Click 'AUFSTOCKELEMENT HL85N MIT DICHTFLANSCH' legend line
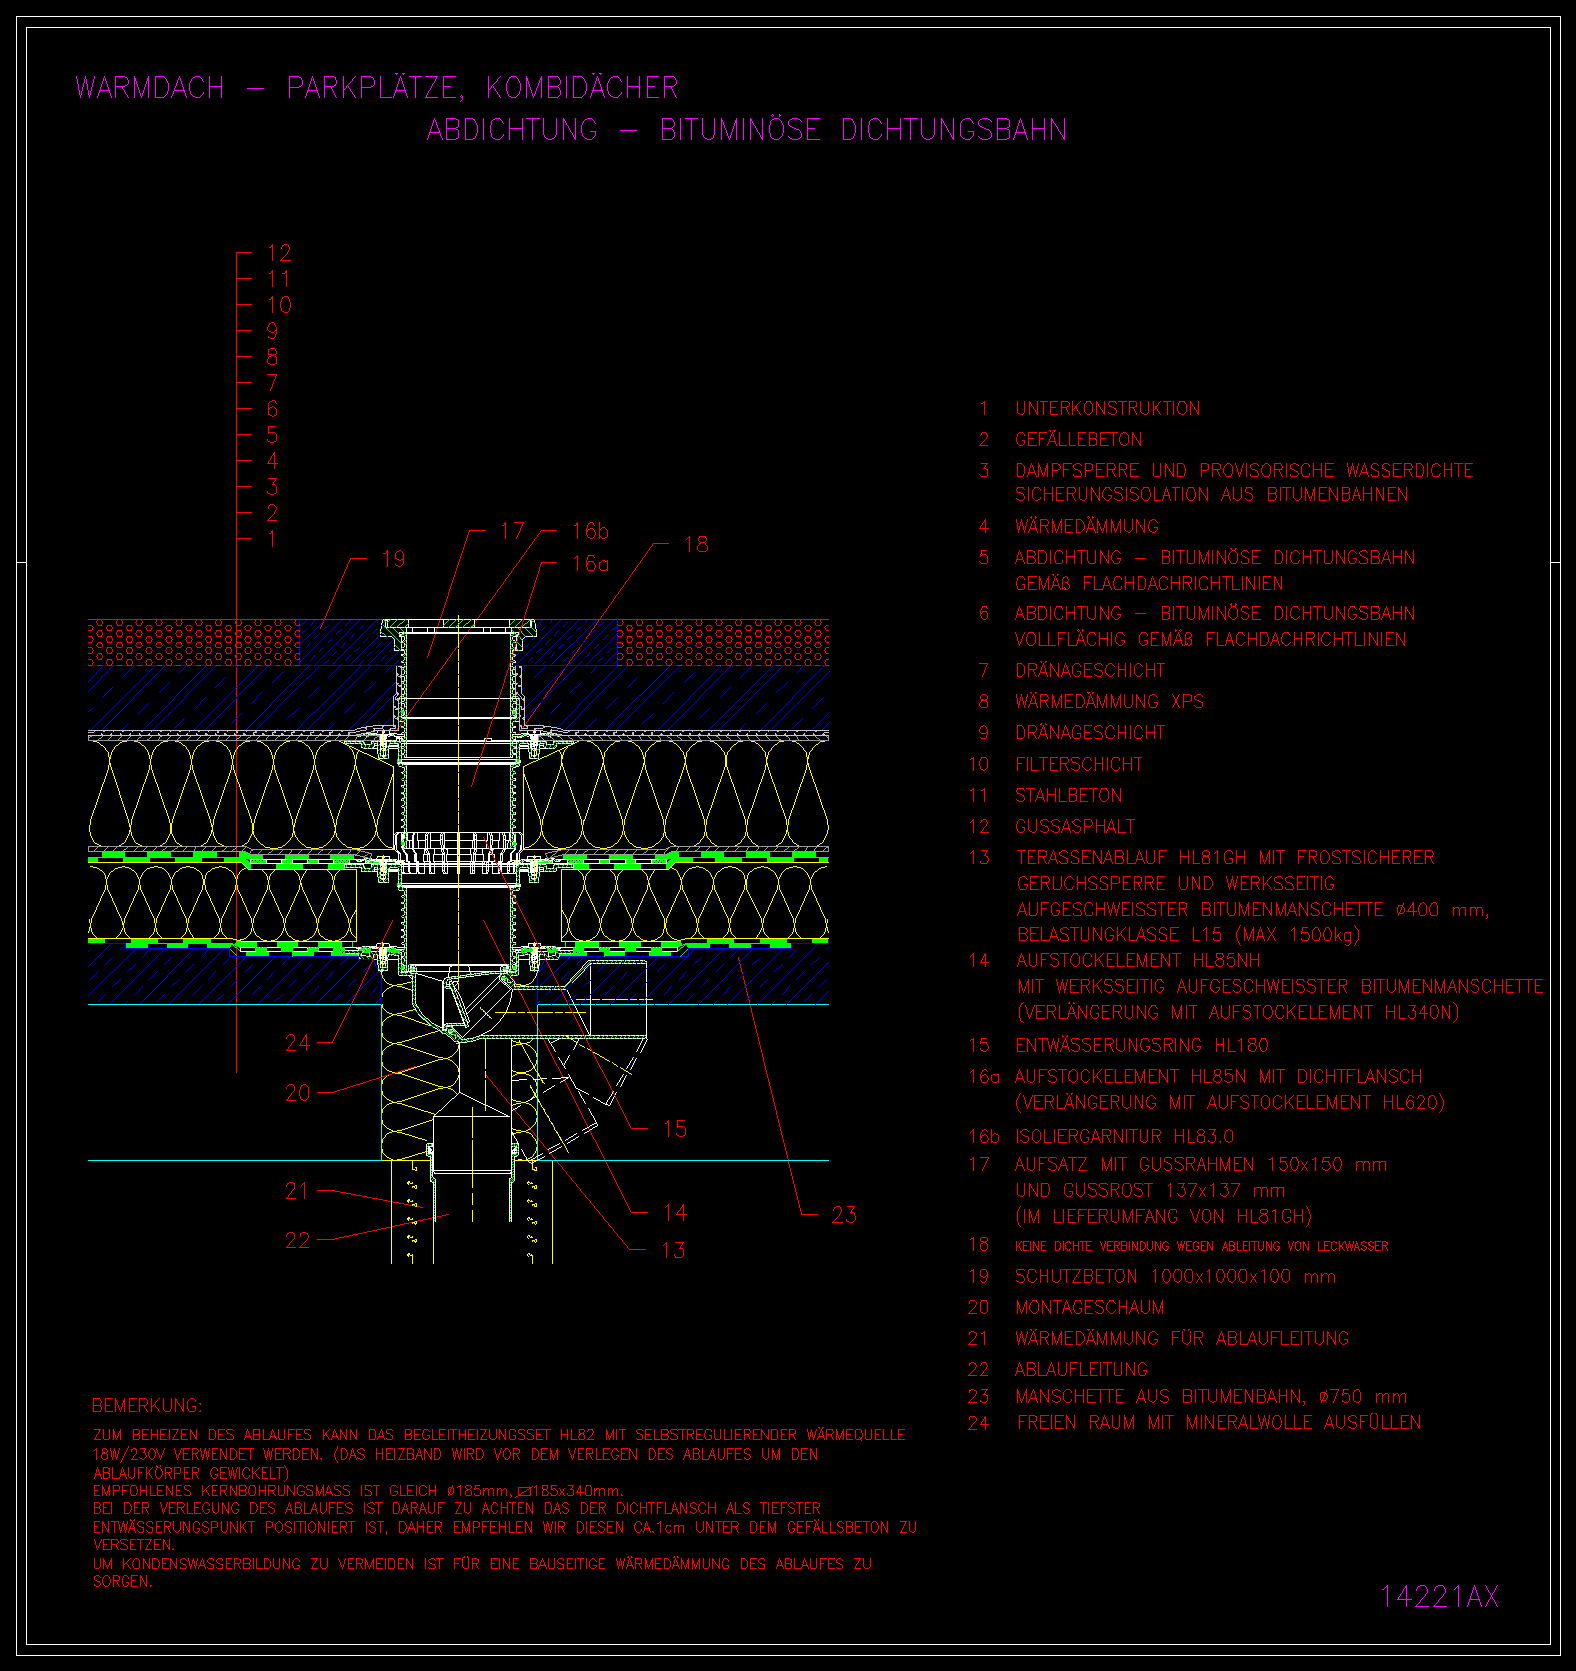1576x1671 pixels. [1219, 1076]
